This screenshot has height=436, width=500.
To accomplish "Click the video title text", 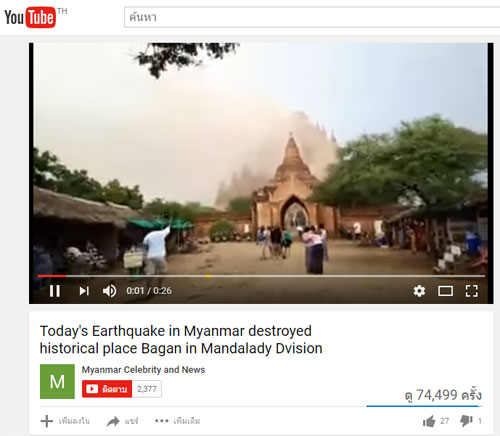I will click(181, 340).
